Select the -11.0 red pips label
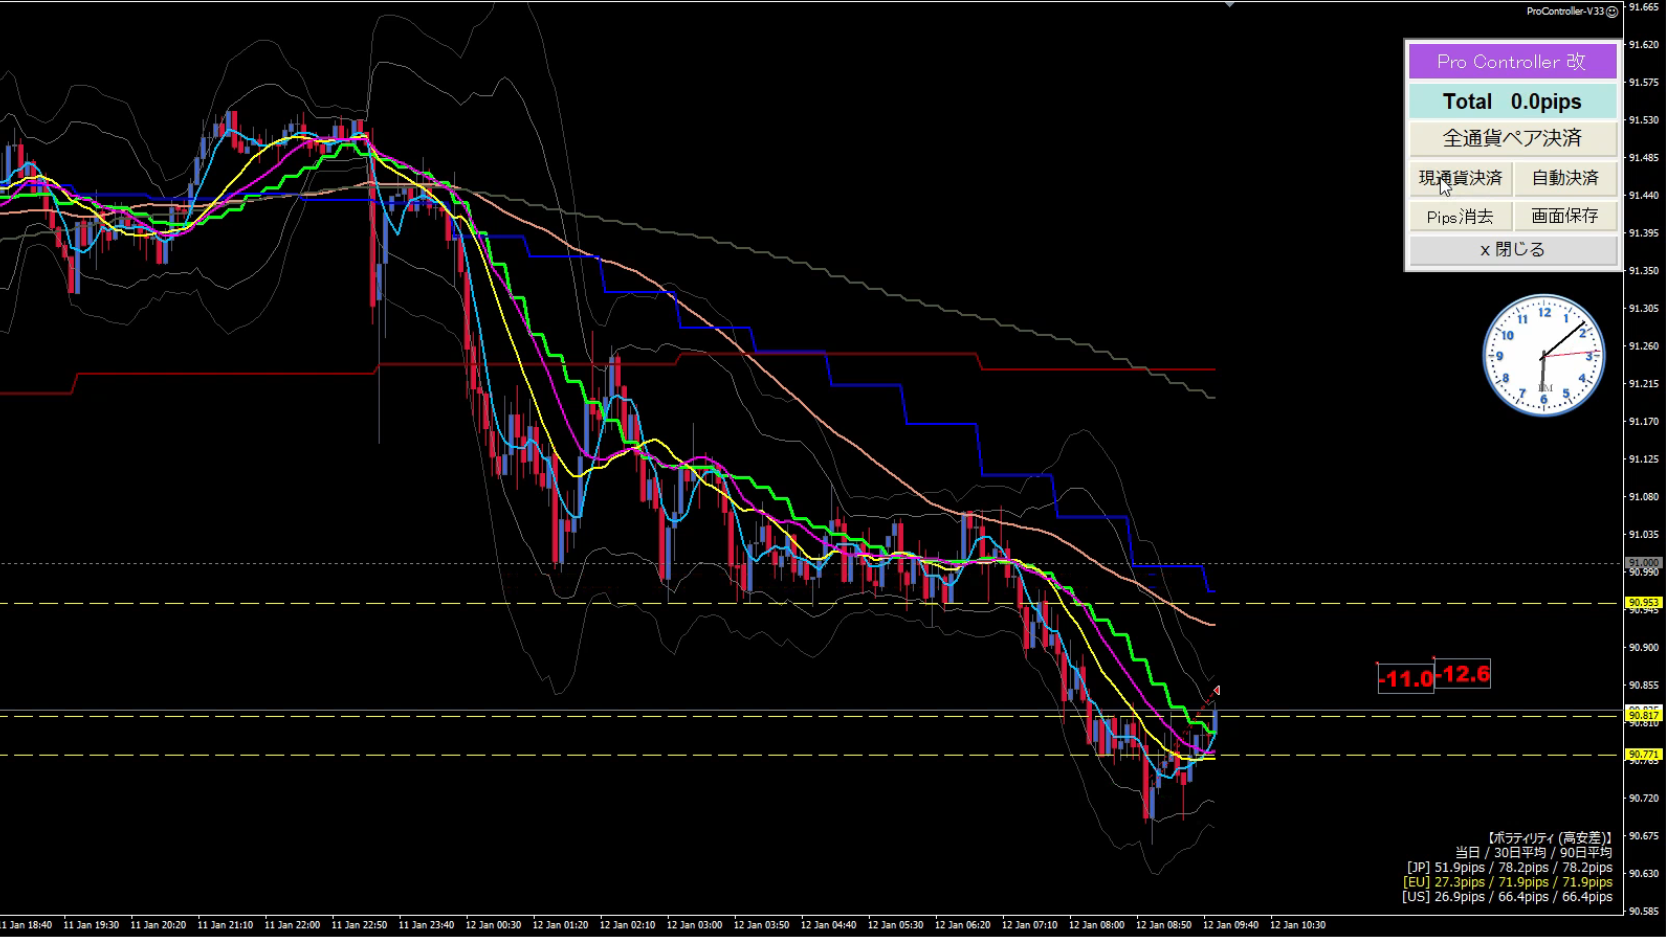This screenshot has width=1666, height=937. pos(1407,679)
